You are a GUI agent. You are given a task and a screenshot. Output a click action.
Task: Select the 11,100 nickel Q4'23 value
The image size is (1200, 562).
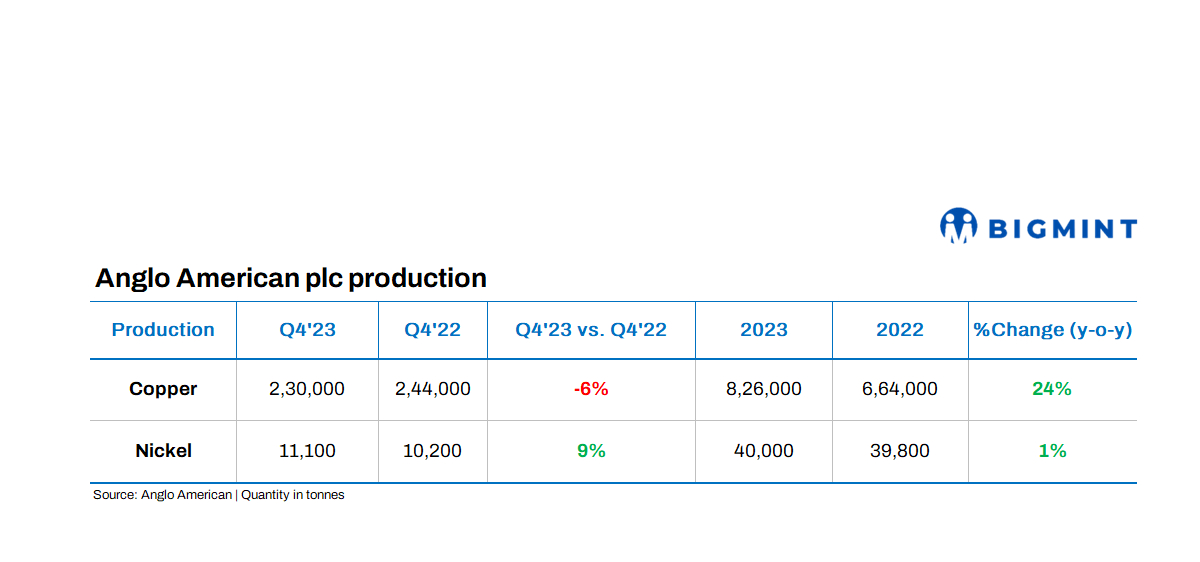point(307,451)
